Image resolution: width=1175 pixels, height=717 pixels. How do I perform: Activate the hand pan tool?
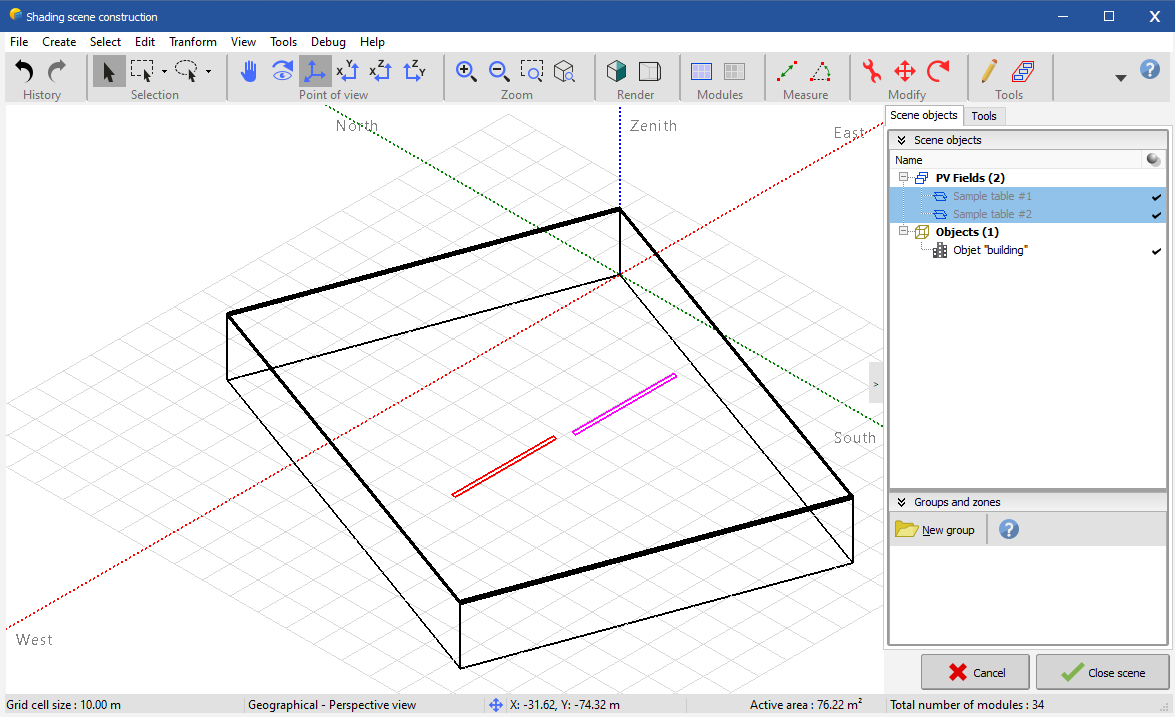click(249, 71)
